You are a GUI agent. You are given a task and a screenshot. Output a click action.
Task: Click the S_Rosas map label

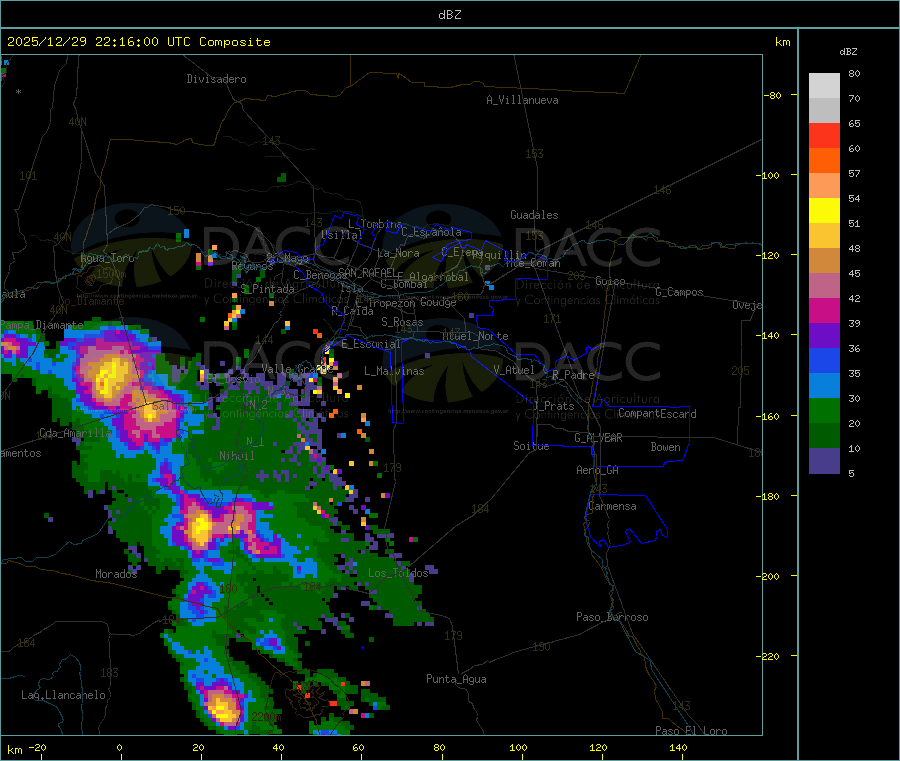tap(402, 322)
